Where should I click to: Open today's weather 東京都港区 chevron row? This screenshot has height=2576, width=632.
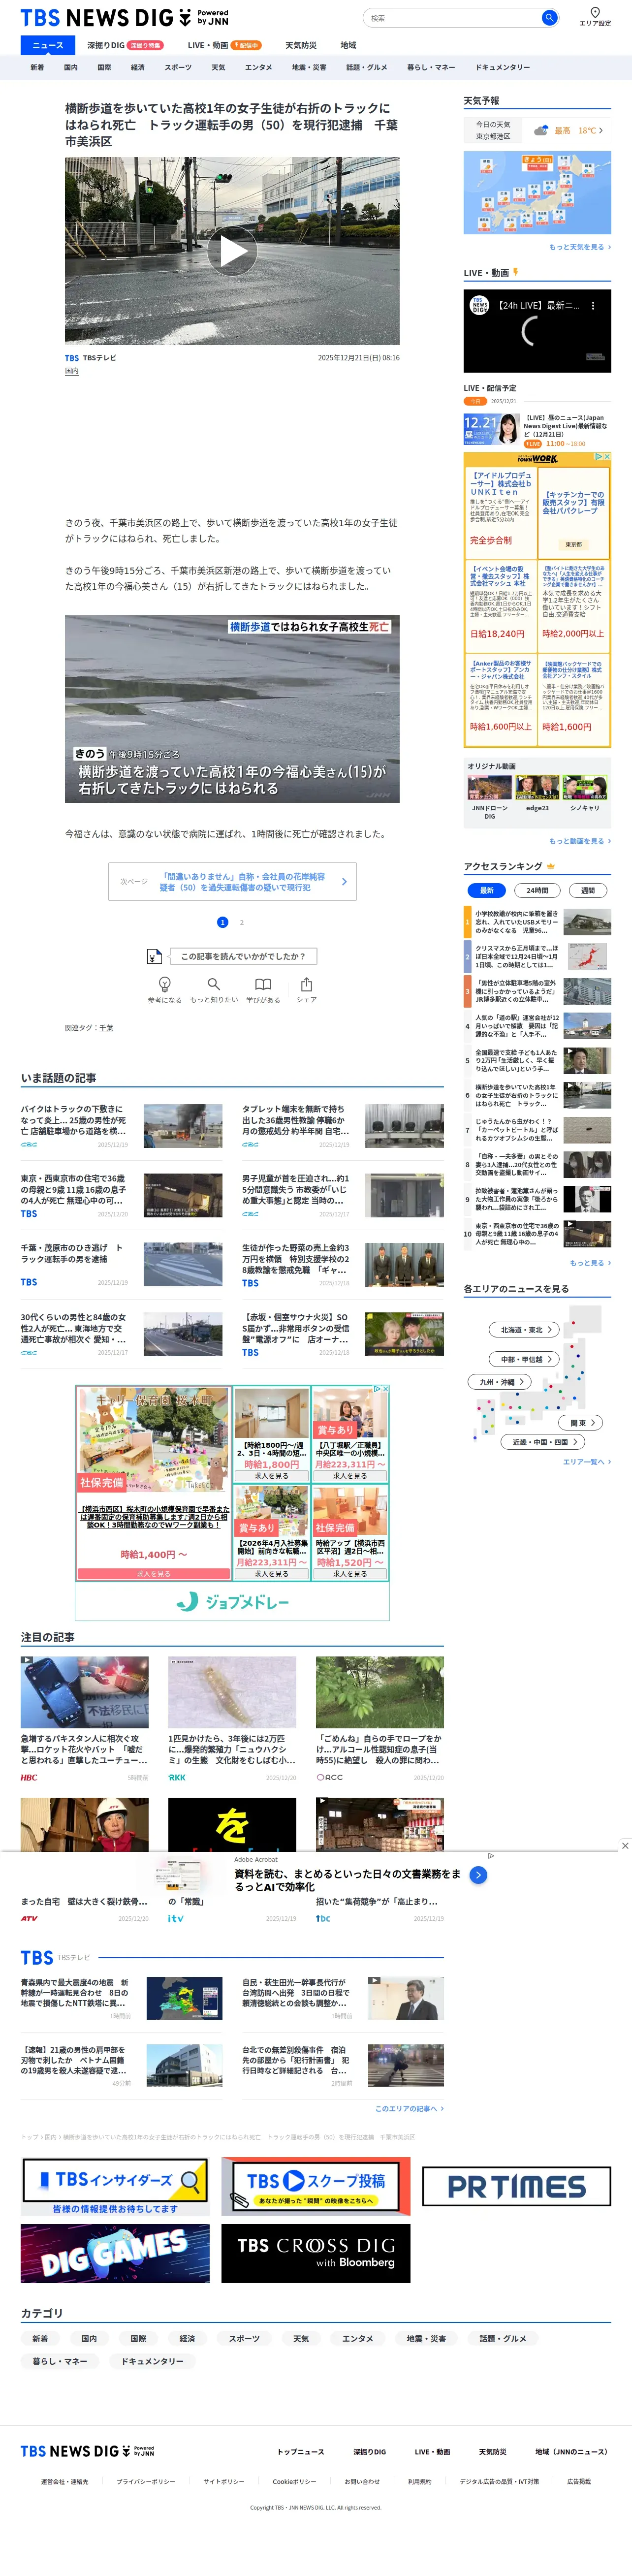point(537,130)
